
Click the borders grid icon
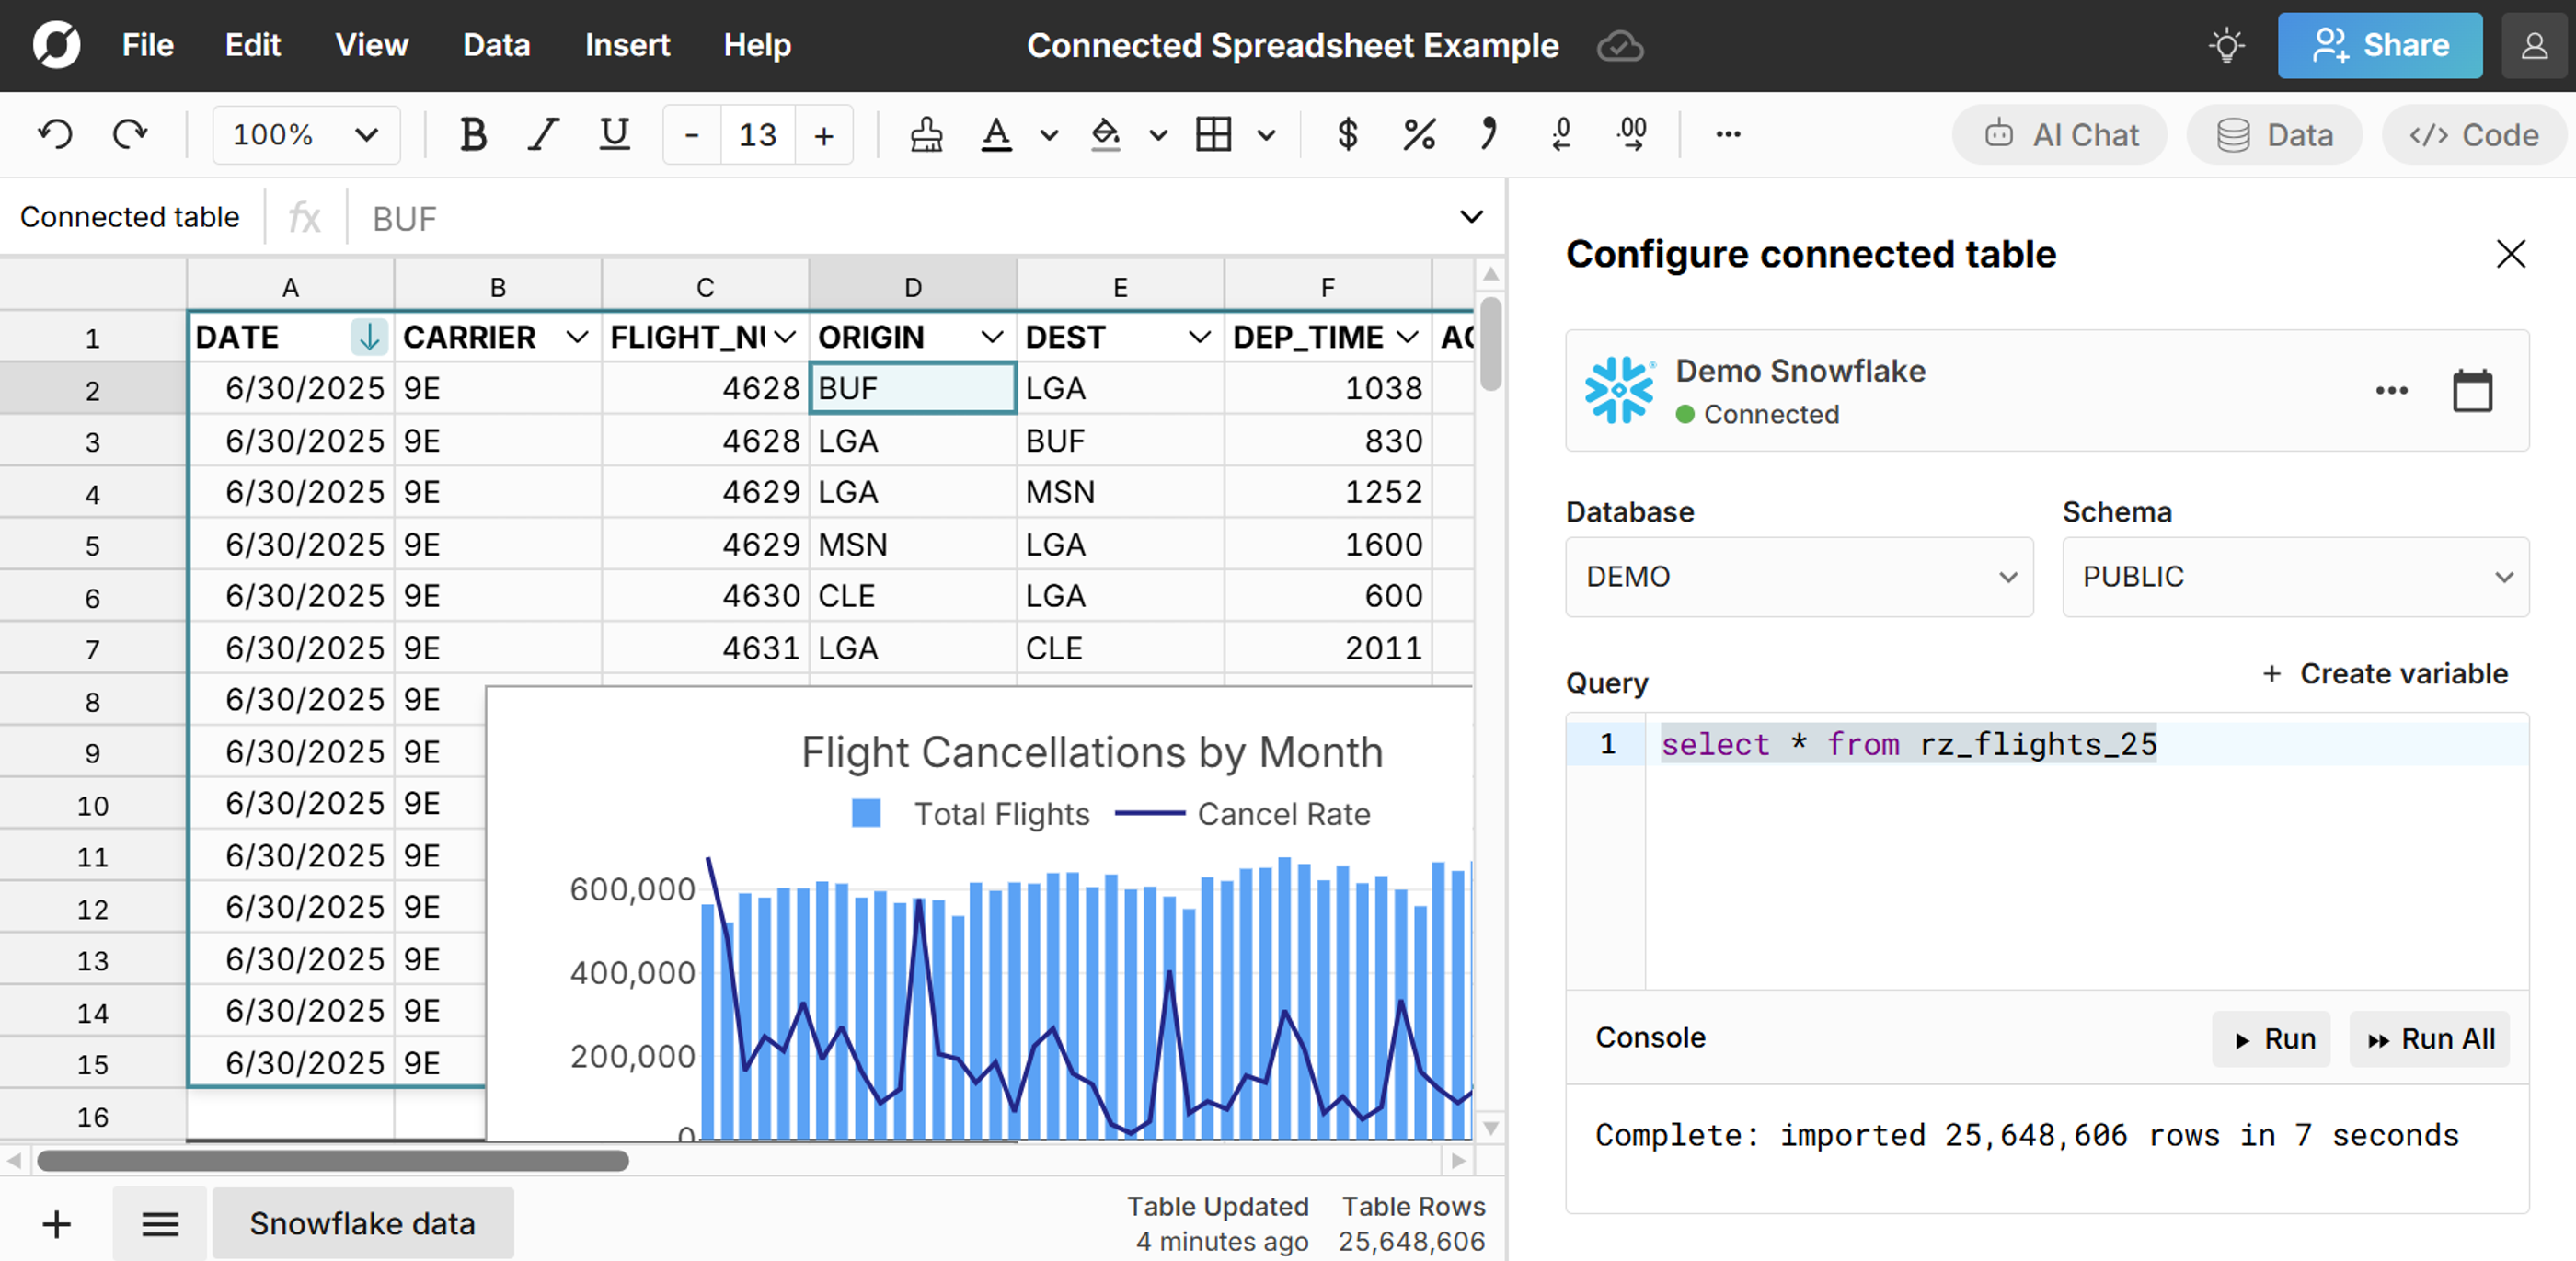1213,134
